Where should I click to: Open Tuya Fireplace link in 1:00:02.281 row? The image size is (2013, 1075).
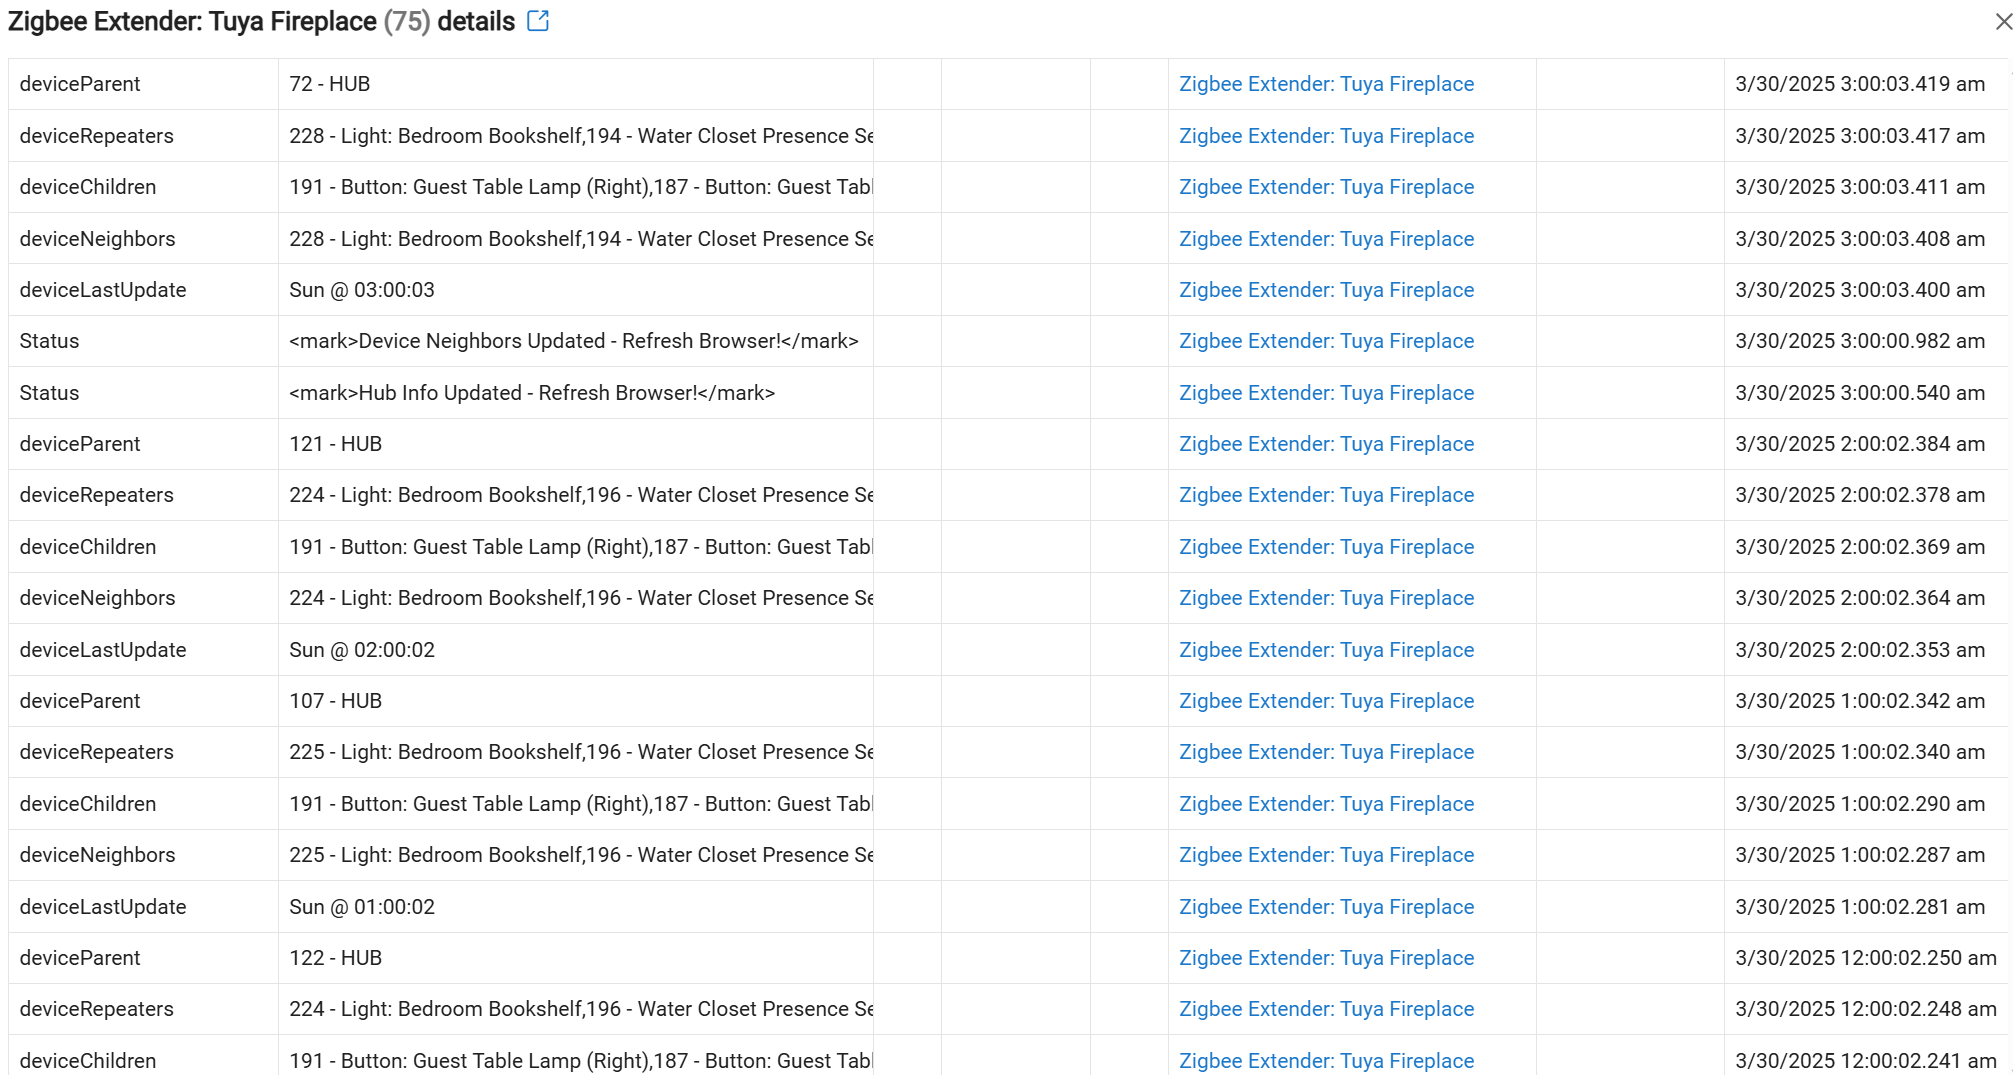tap(1326, 907)
